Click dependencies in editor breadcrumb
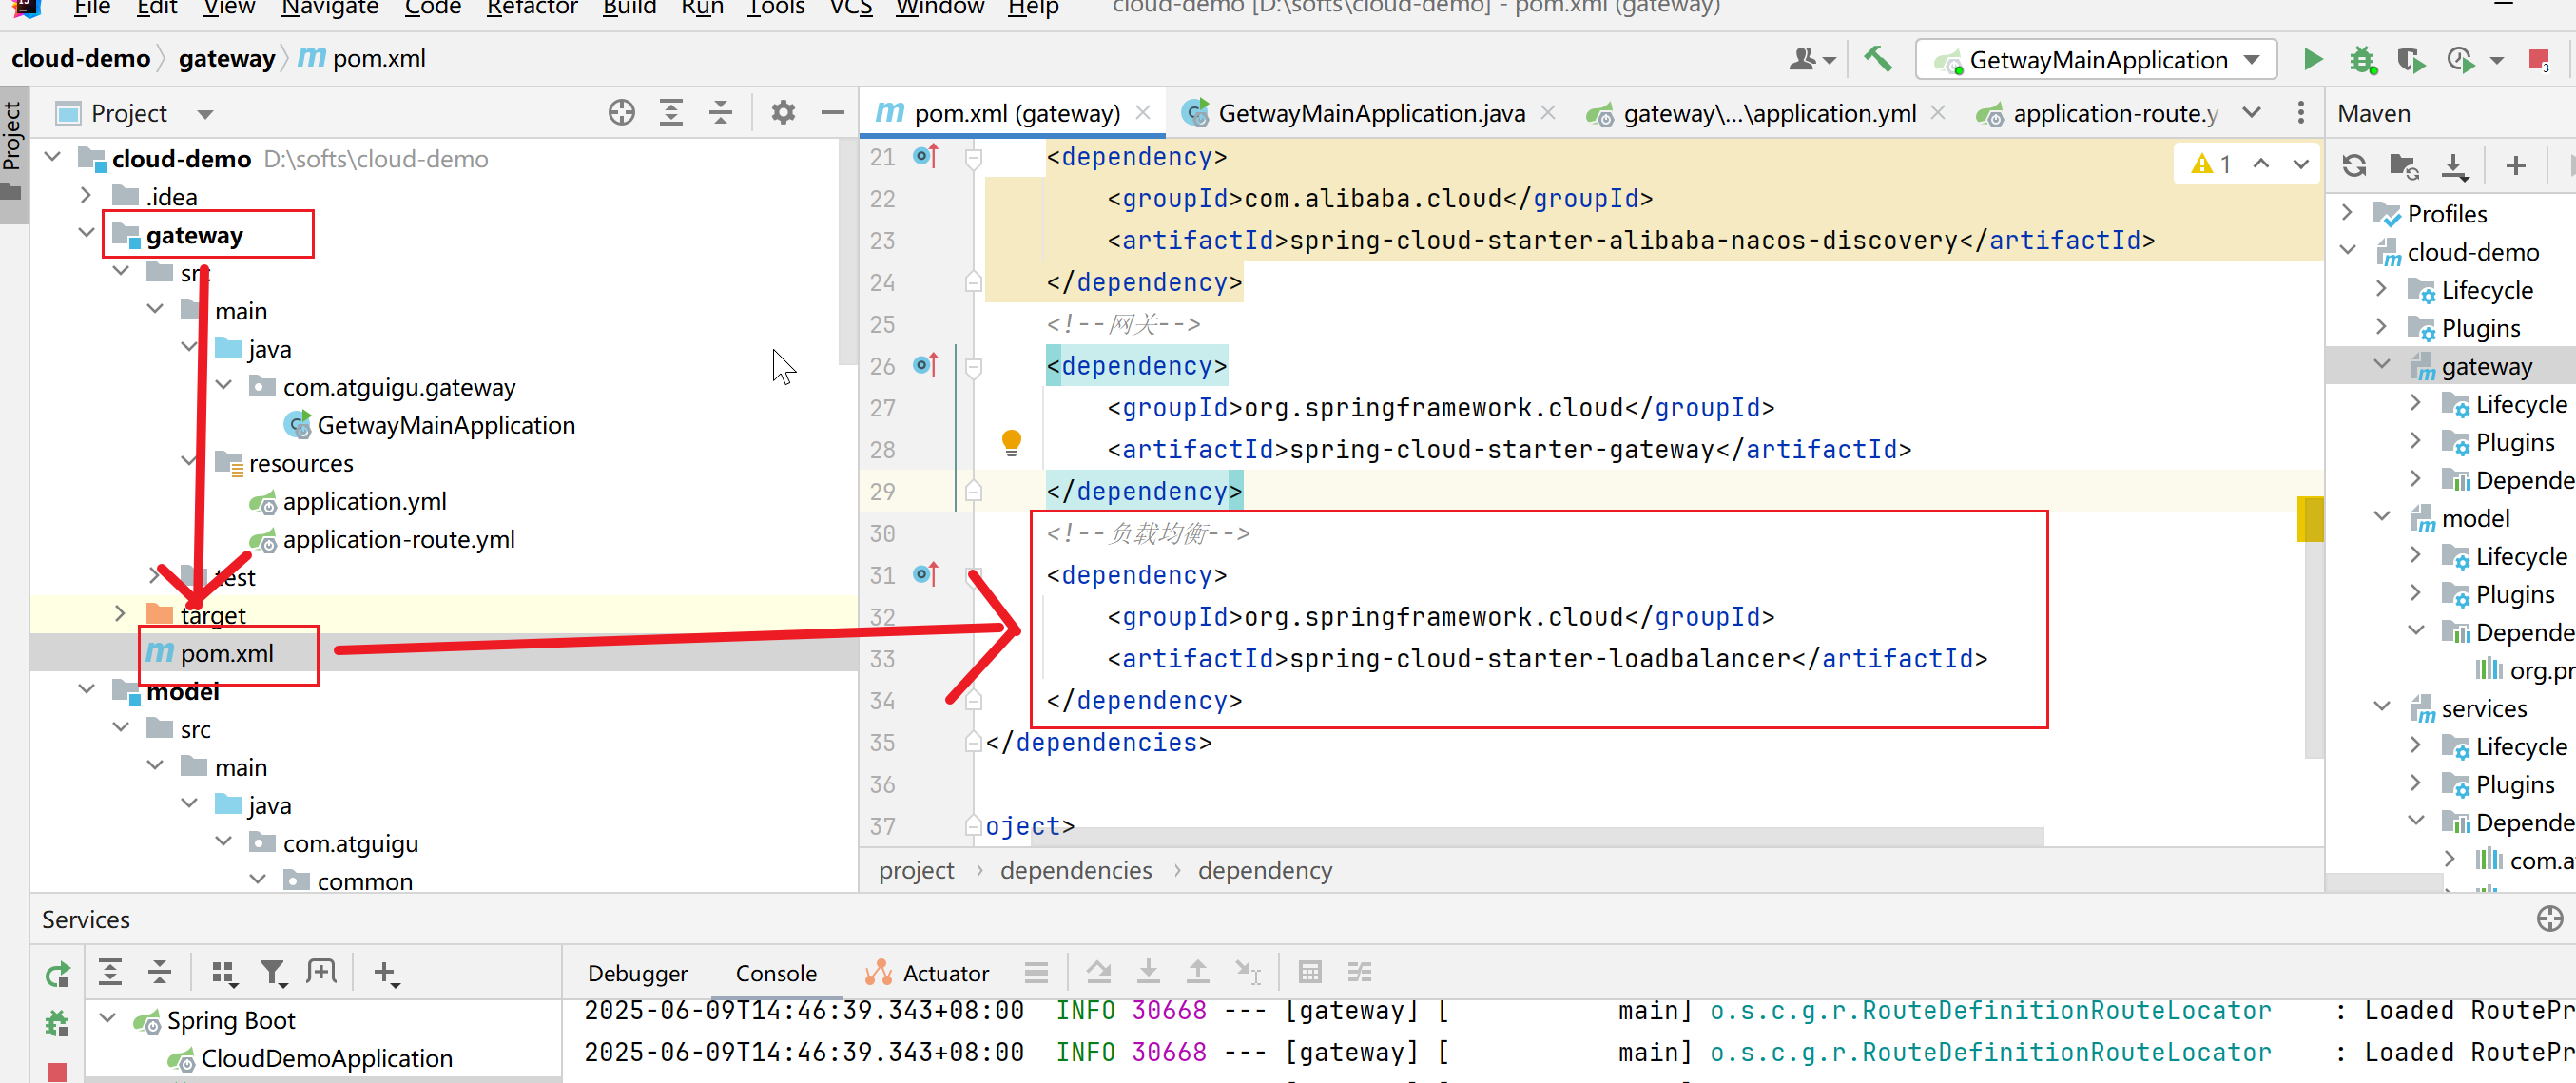 coord(1075,870)
